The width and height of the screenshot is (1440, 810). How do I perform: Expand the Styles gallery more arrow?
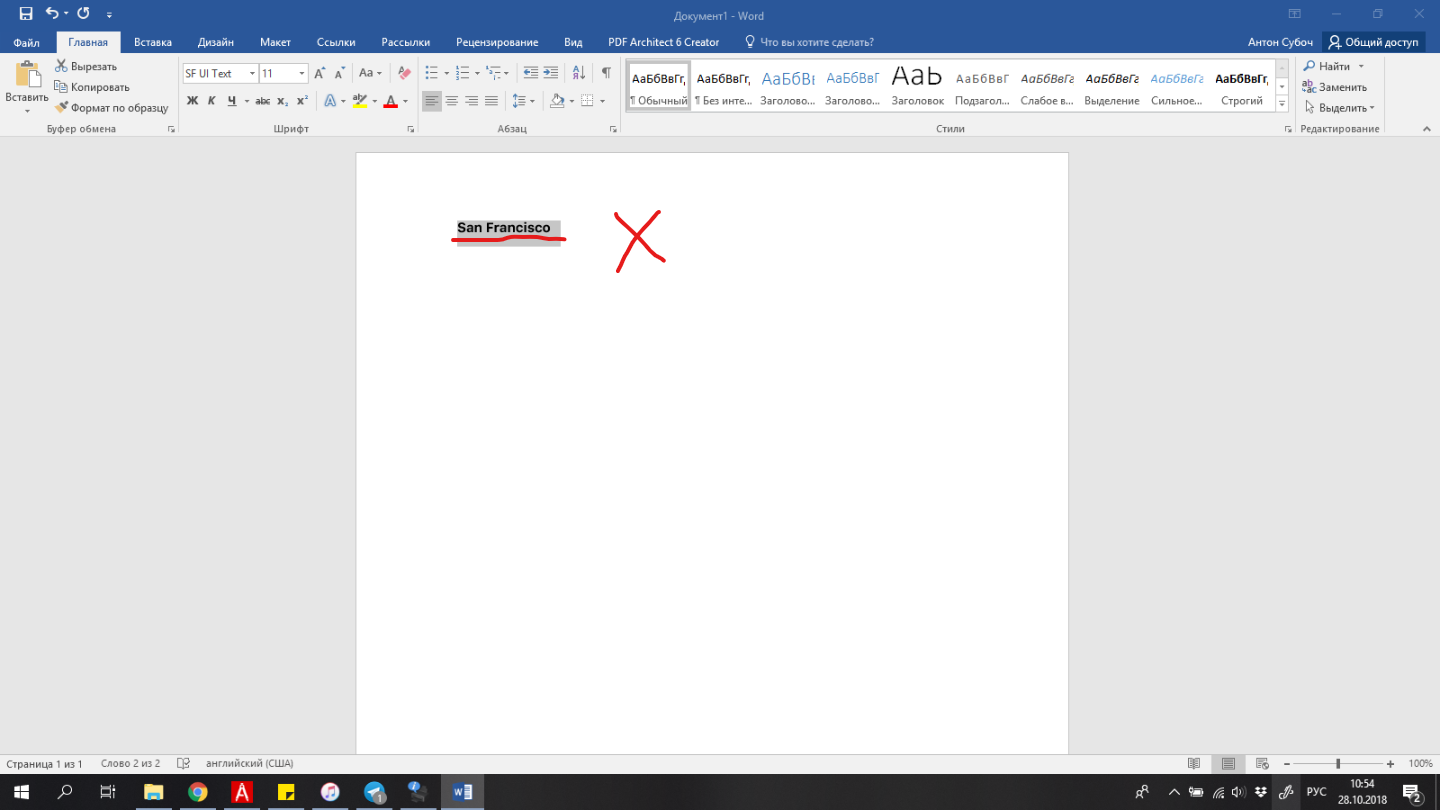pyautogui.click(x=1282, y=103)
